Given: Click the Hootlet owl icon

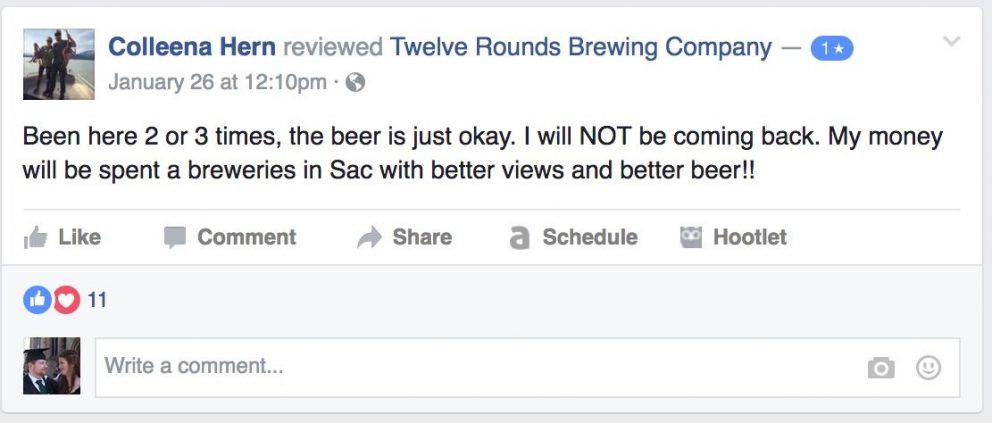Looking at the screenshot, I should (x=691, y=237).
